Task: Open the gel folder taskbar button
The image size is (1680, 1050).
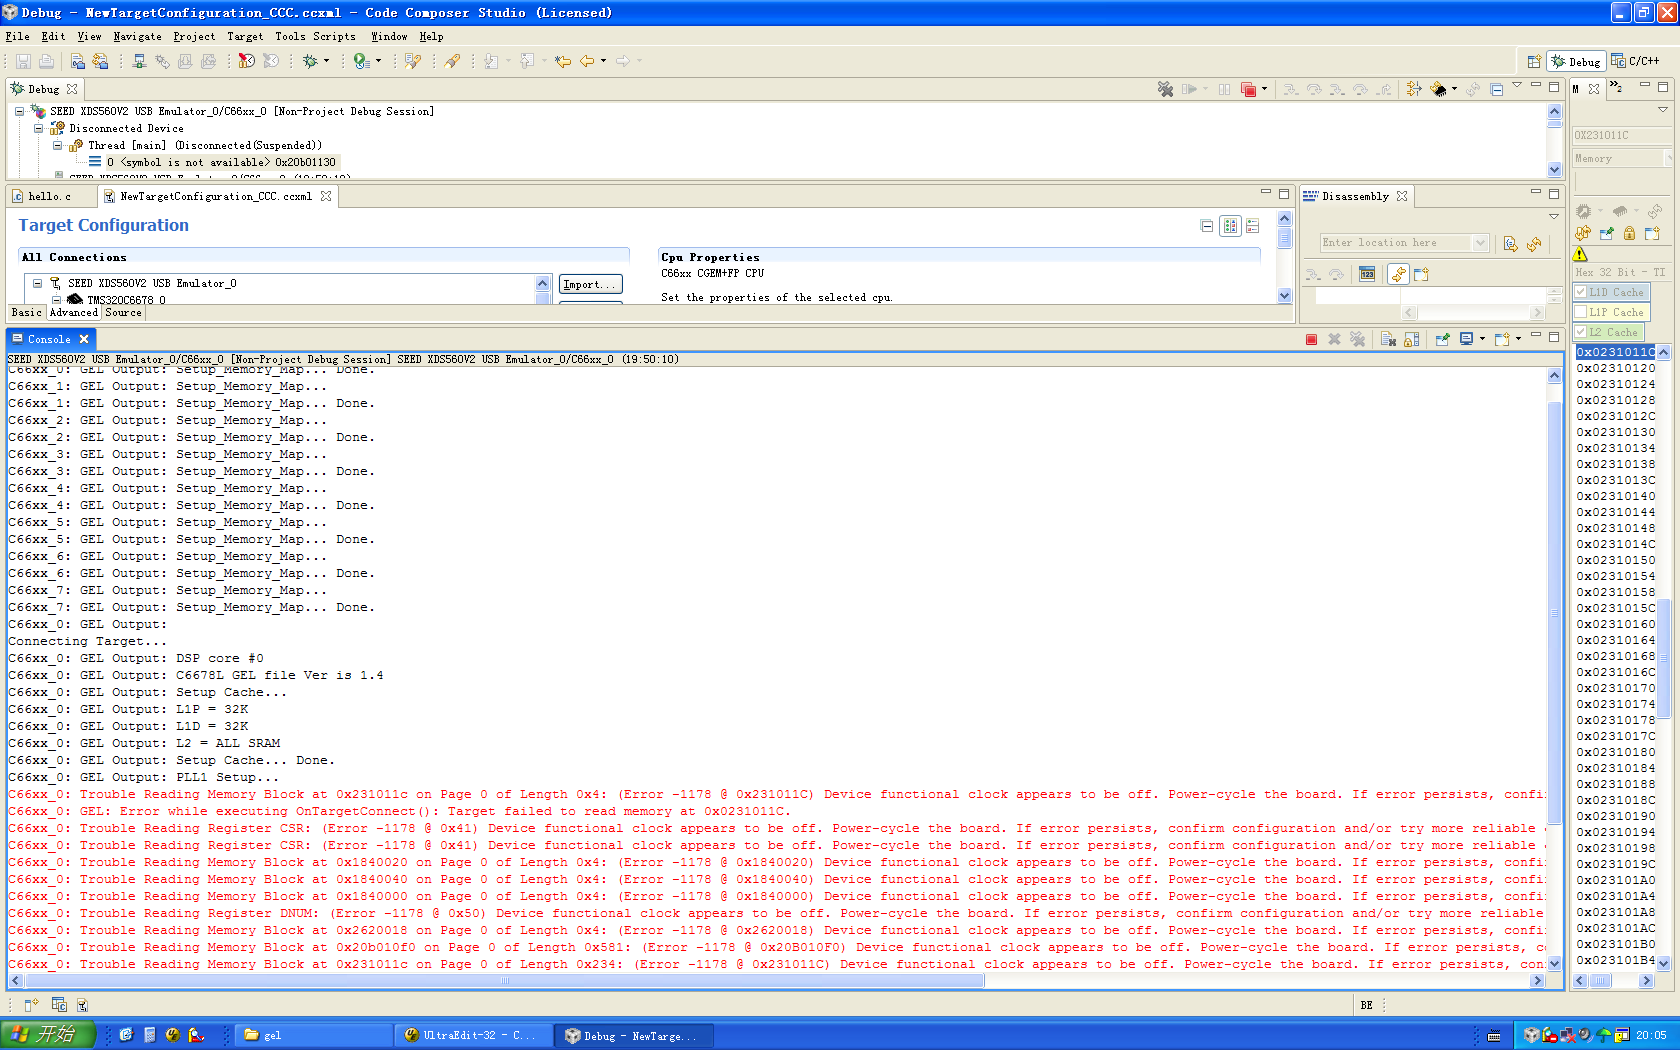Action: [x=313, y=1035]
